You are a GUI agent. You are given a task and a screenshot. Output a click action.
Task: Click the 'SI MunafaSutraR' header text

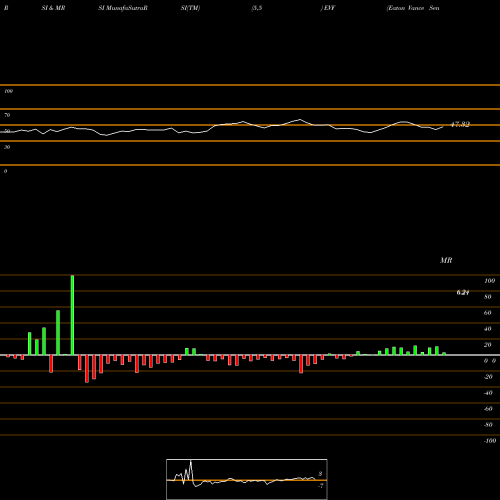(123, 8)
